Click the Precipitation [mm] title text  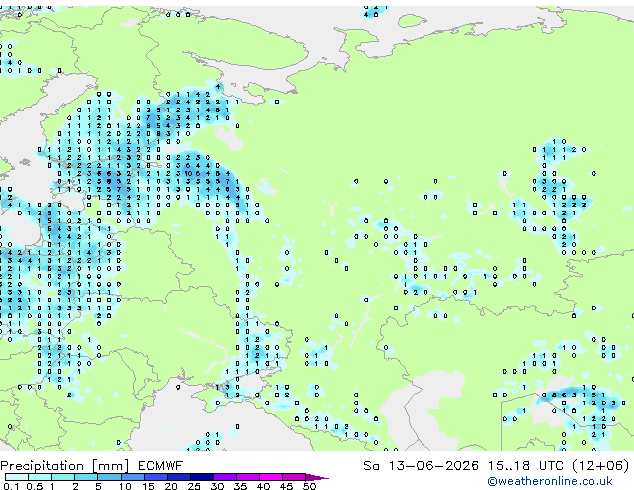[x=65, y=466]
